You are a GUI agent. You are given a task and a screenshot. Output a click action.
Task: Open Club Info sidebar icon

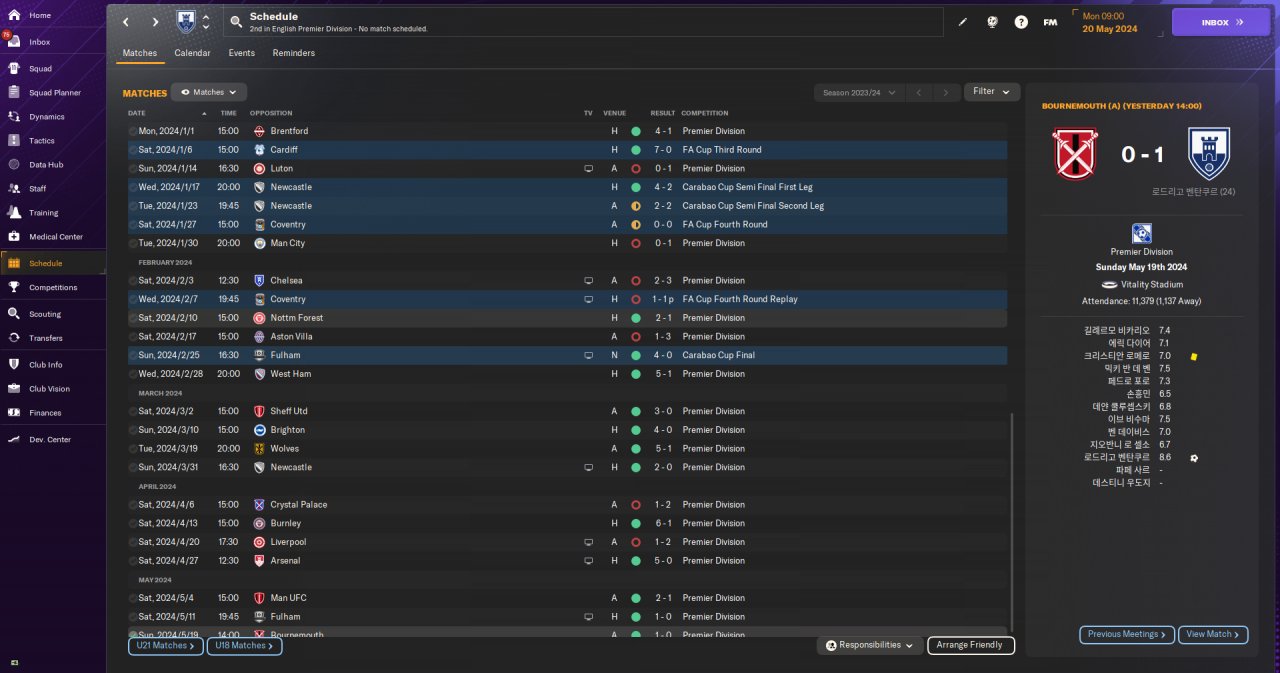(x=14, y=365)
